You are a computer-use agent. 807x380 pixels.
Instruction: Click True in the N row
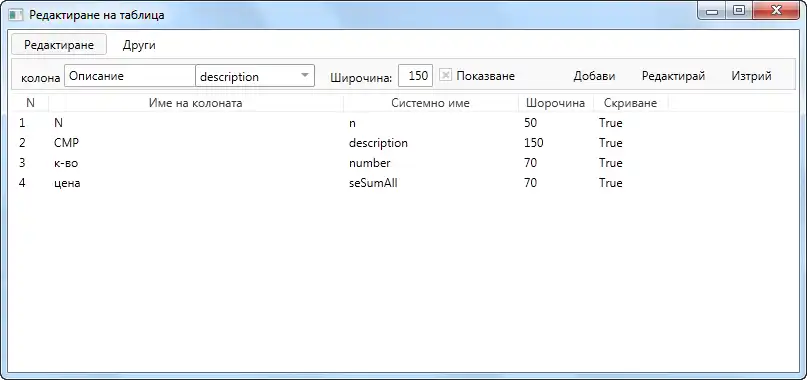click(611, 123)
